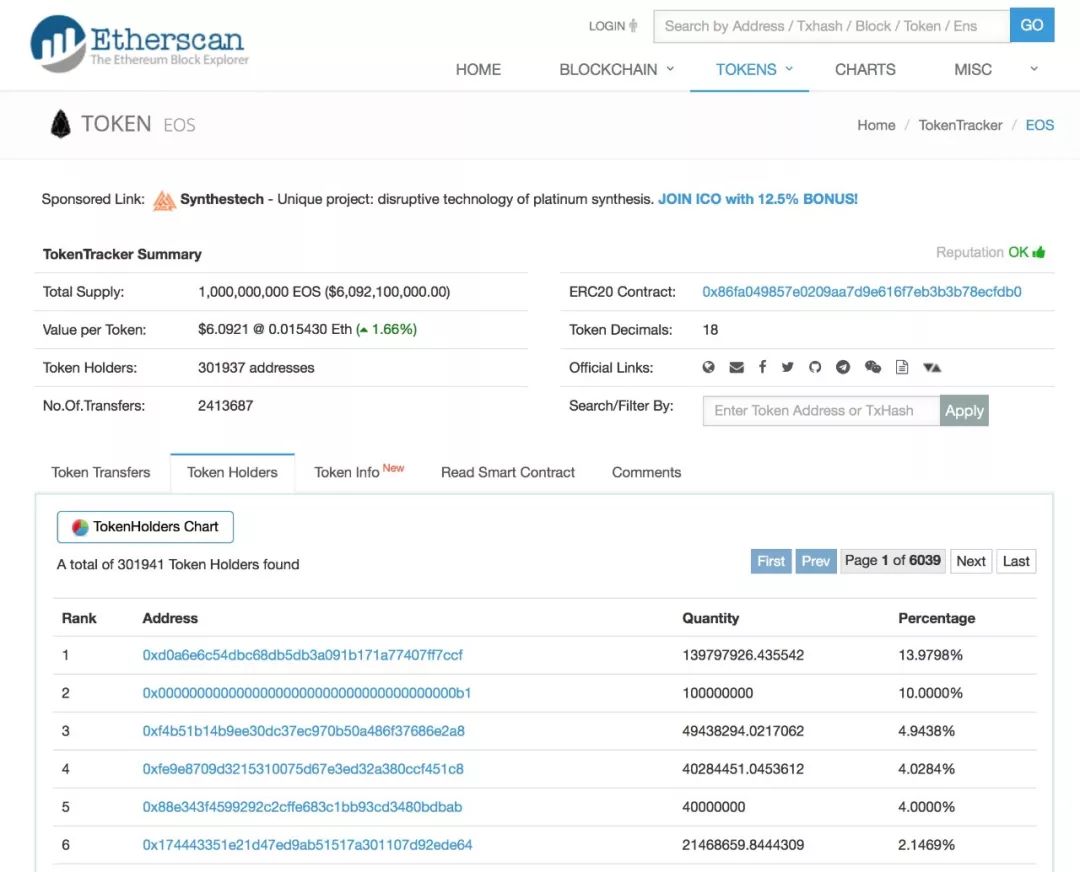Click the Percentage column header
Image resolution: width=1080 pixels, height=872 pixels.
(937, 619)
